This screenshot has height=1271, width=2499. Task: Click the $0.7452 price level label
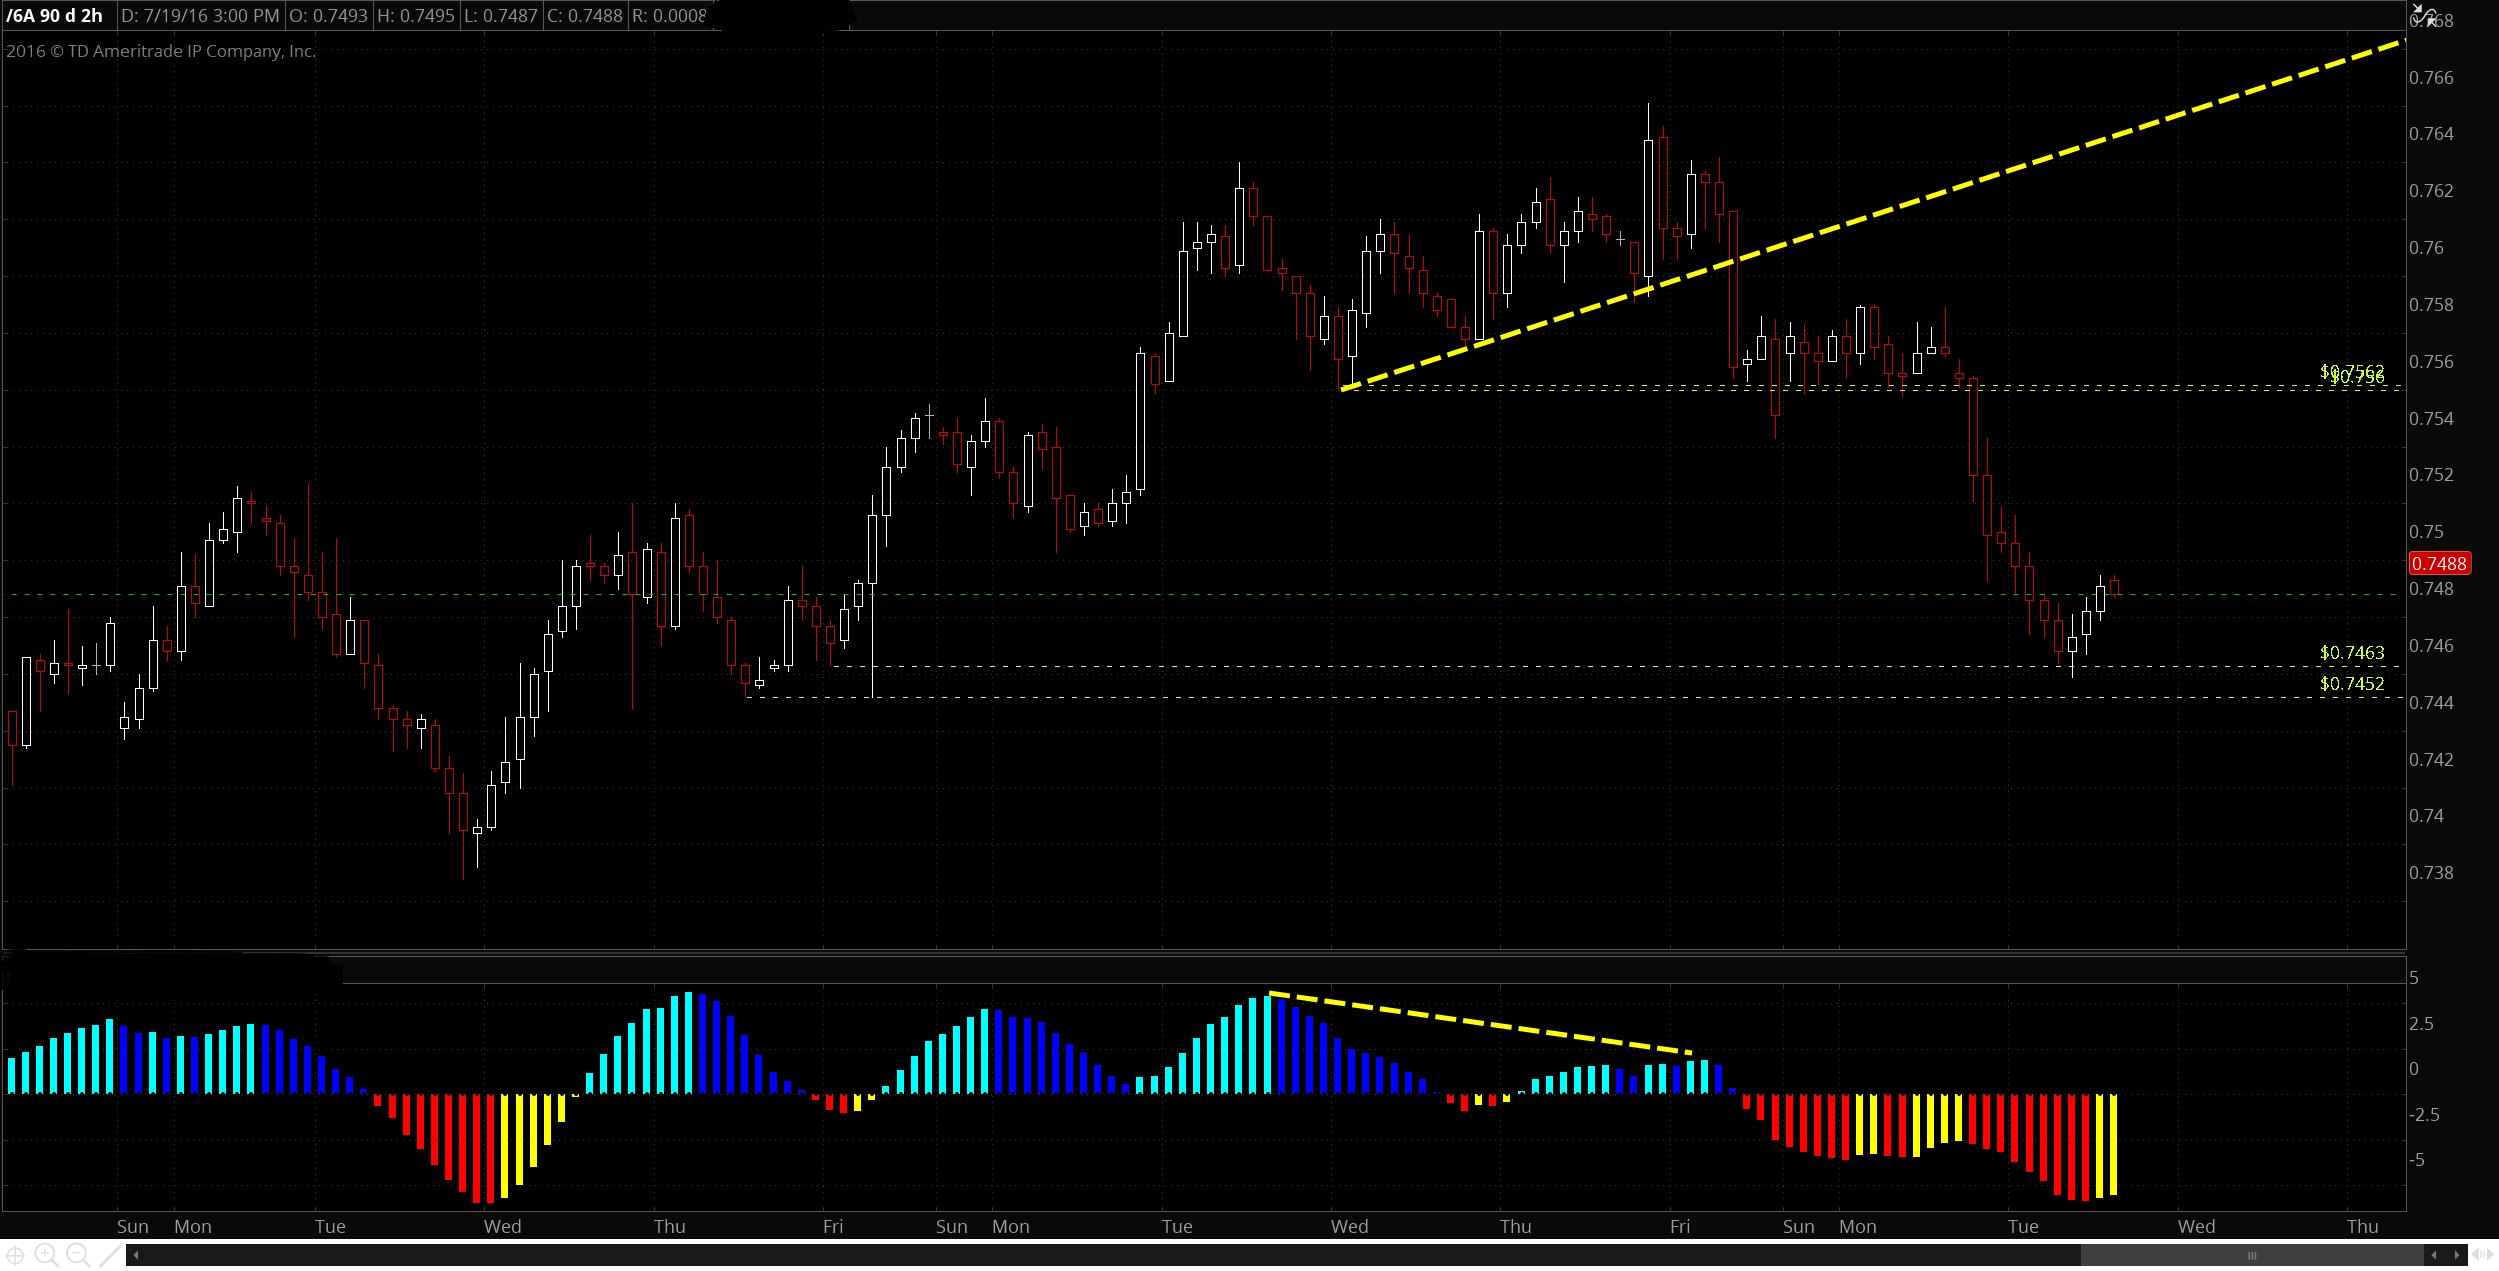2352,684
